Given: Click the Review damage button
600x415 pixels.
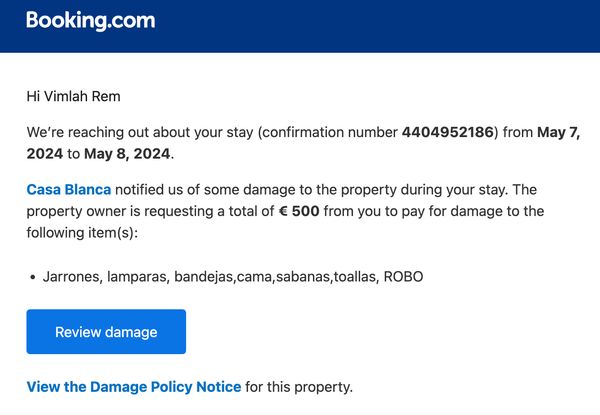Looking at the screenshot, I should coord(106,332).
